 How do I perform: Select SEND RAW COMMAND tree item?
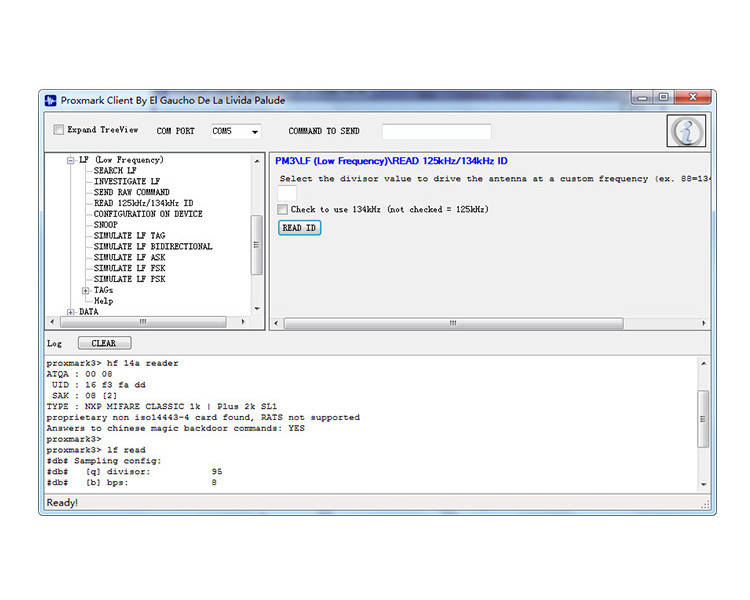coord(131,192)
